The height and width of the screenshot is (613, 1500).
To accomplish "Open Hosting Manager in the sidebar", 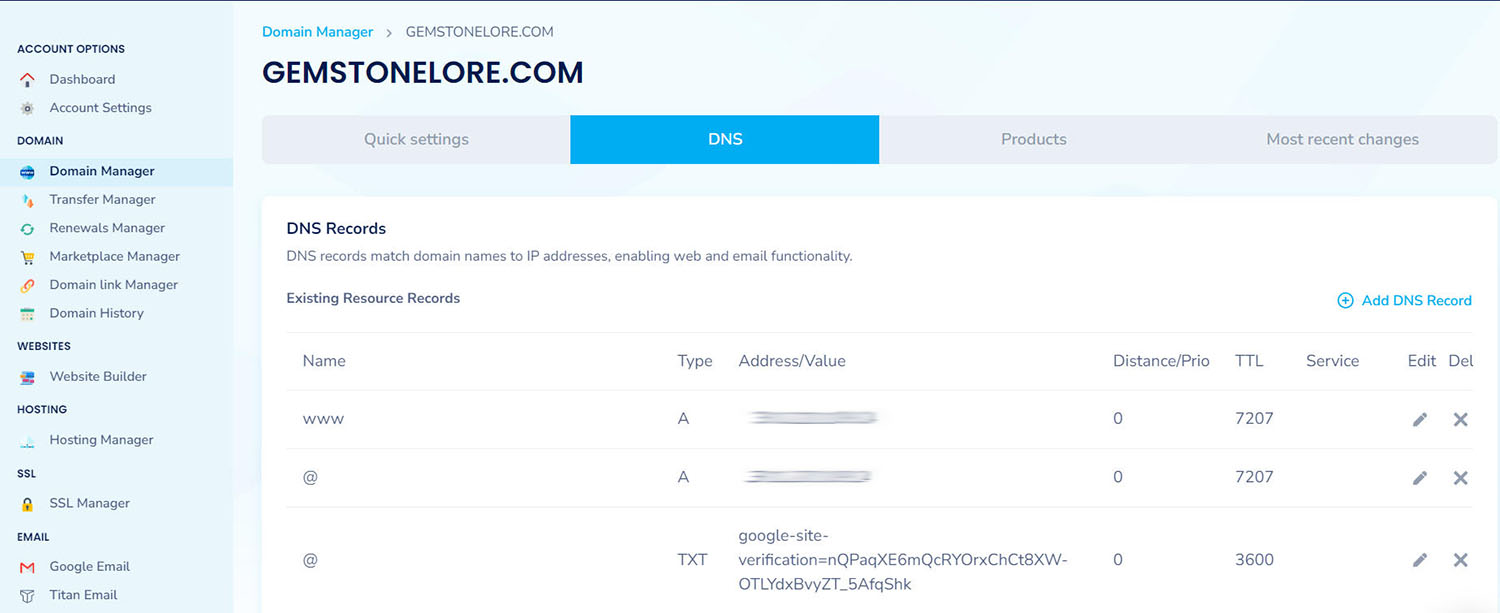I will pyautogui.click(x=101, y=440).
